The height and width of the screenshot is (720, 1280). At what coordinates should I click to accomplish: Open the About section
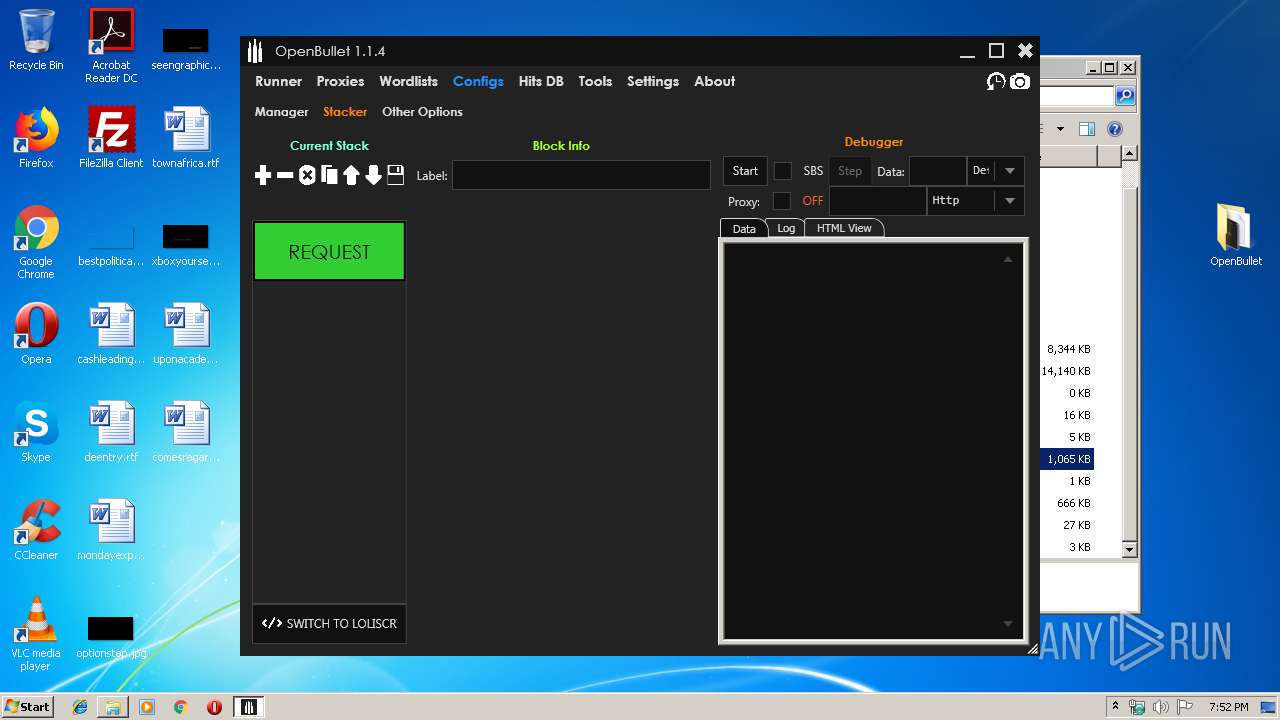click(714, 81)
